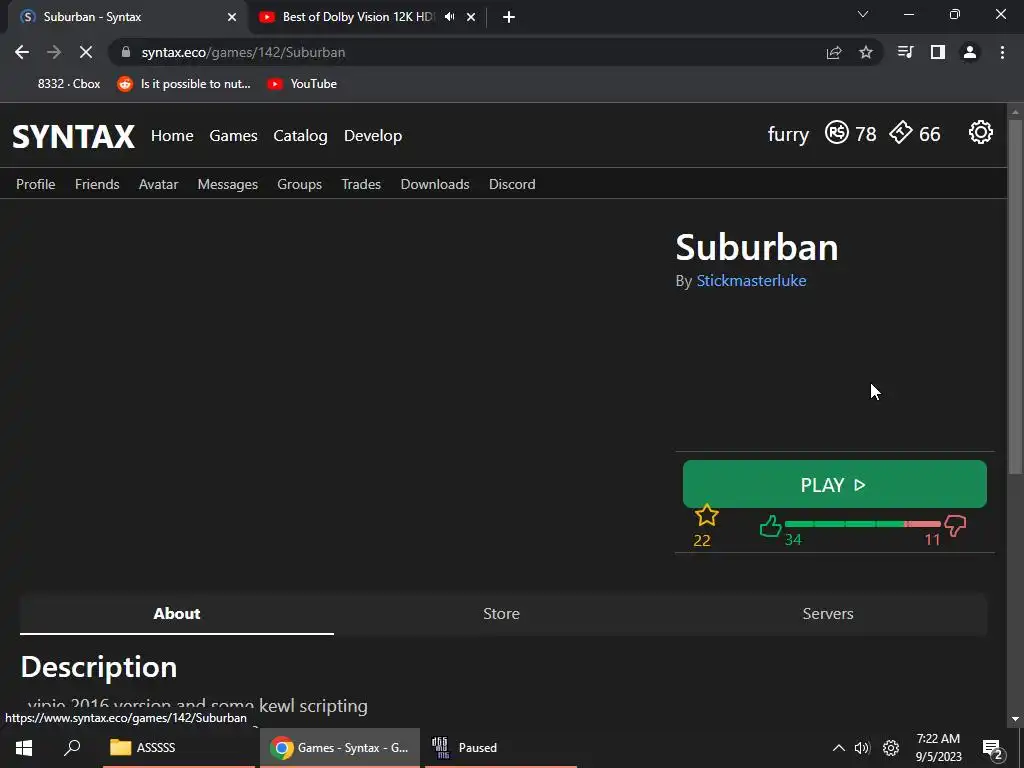Click the Robux balance value 78
1024x768 pixels.
866,135
